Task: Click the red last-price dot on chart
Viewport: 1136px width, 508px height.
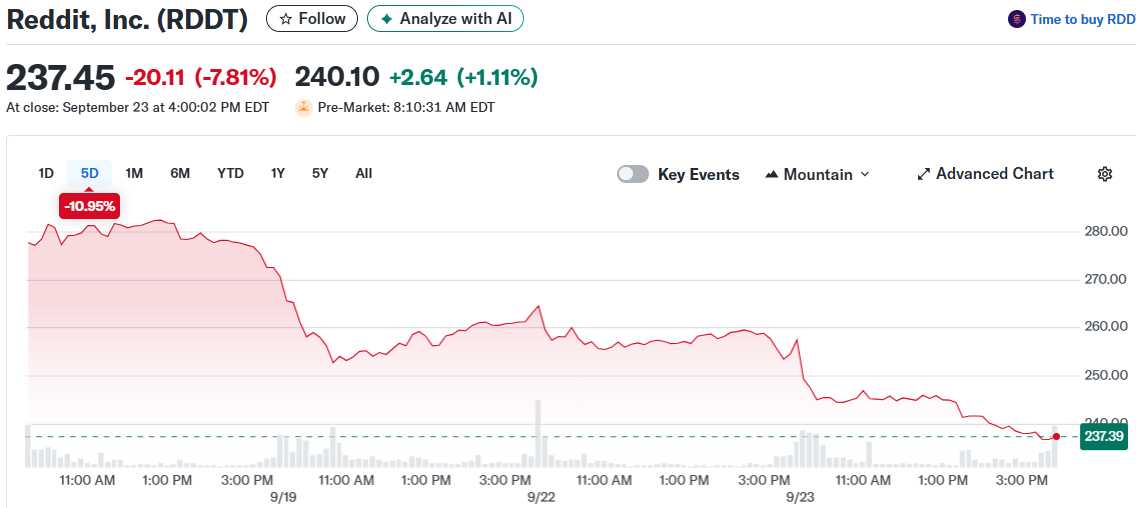Action: (x=1056, y=436)
